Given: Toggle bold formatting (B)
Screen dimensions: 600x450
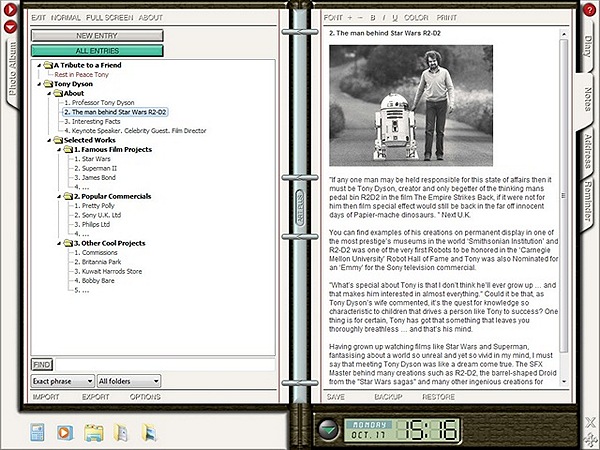Looking at the screenshot, I should point(373,18).
